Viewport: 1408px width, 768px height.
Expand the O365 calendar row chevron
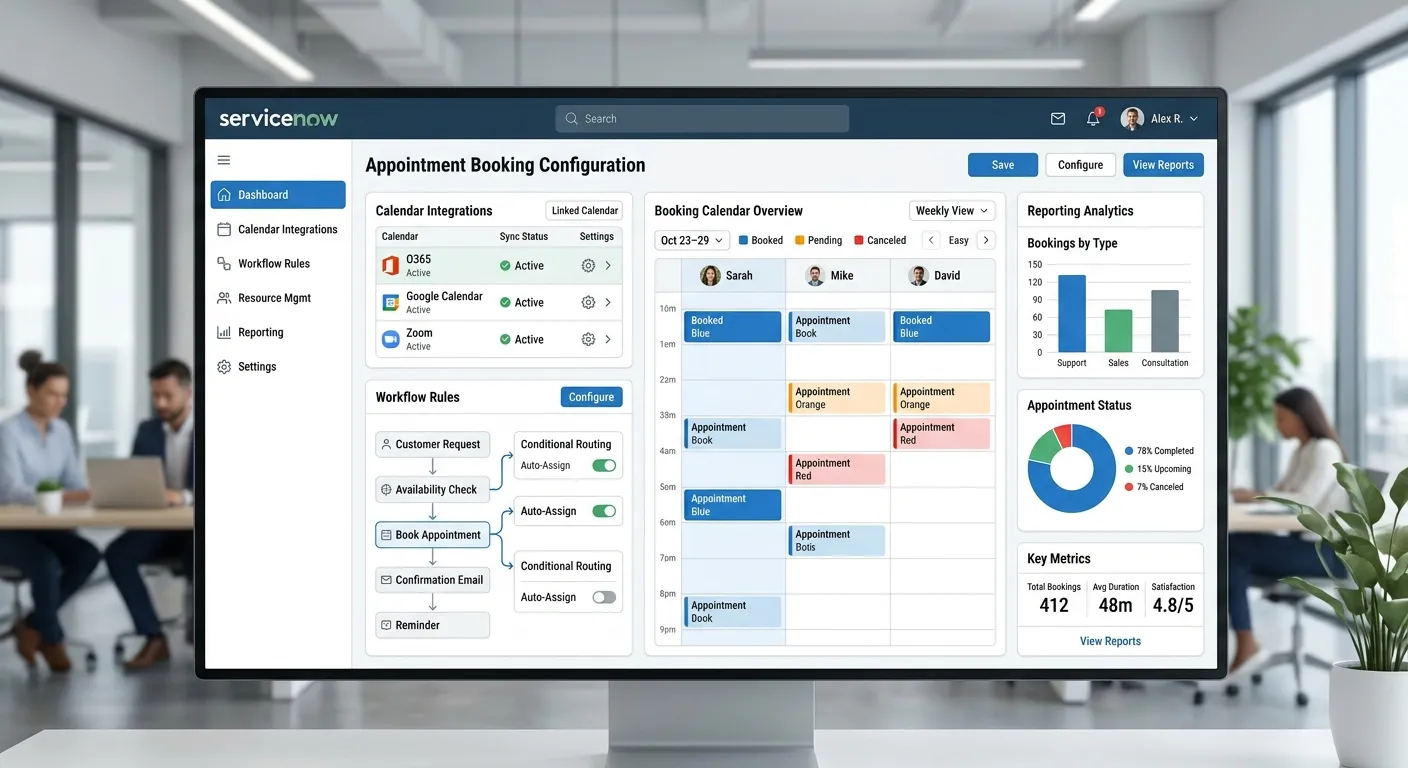(608, 266)
